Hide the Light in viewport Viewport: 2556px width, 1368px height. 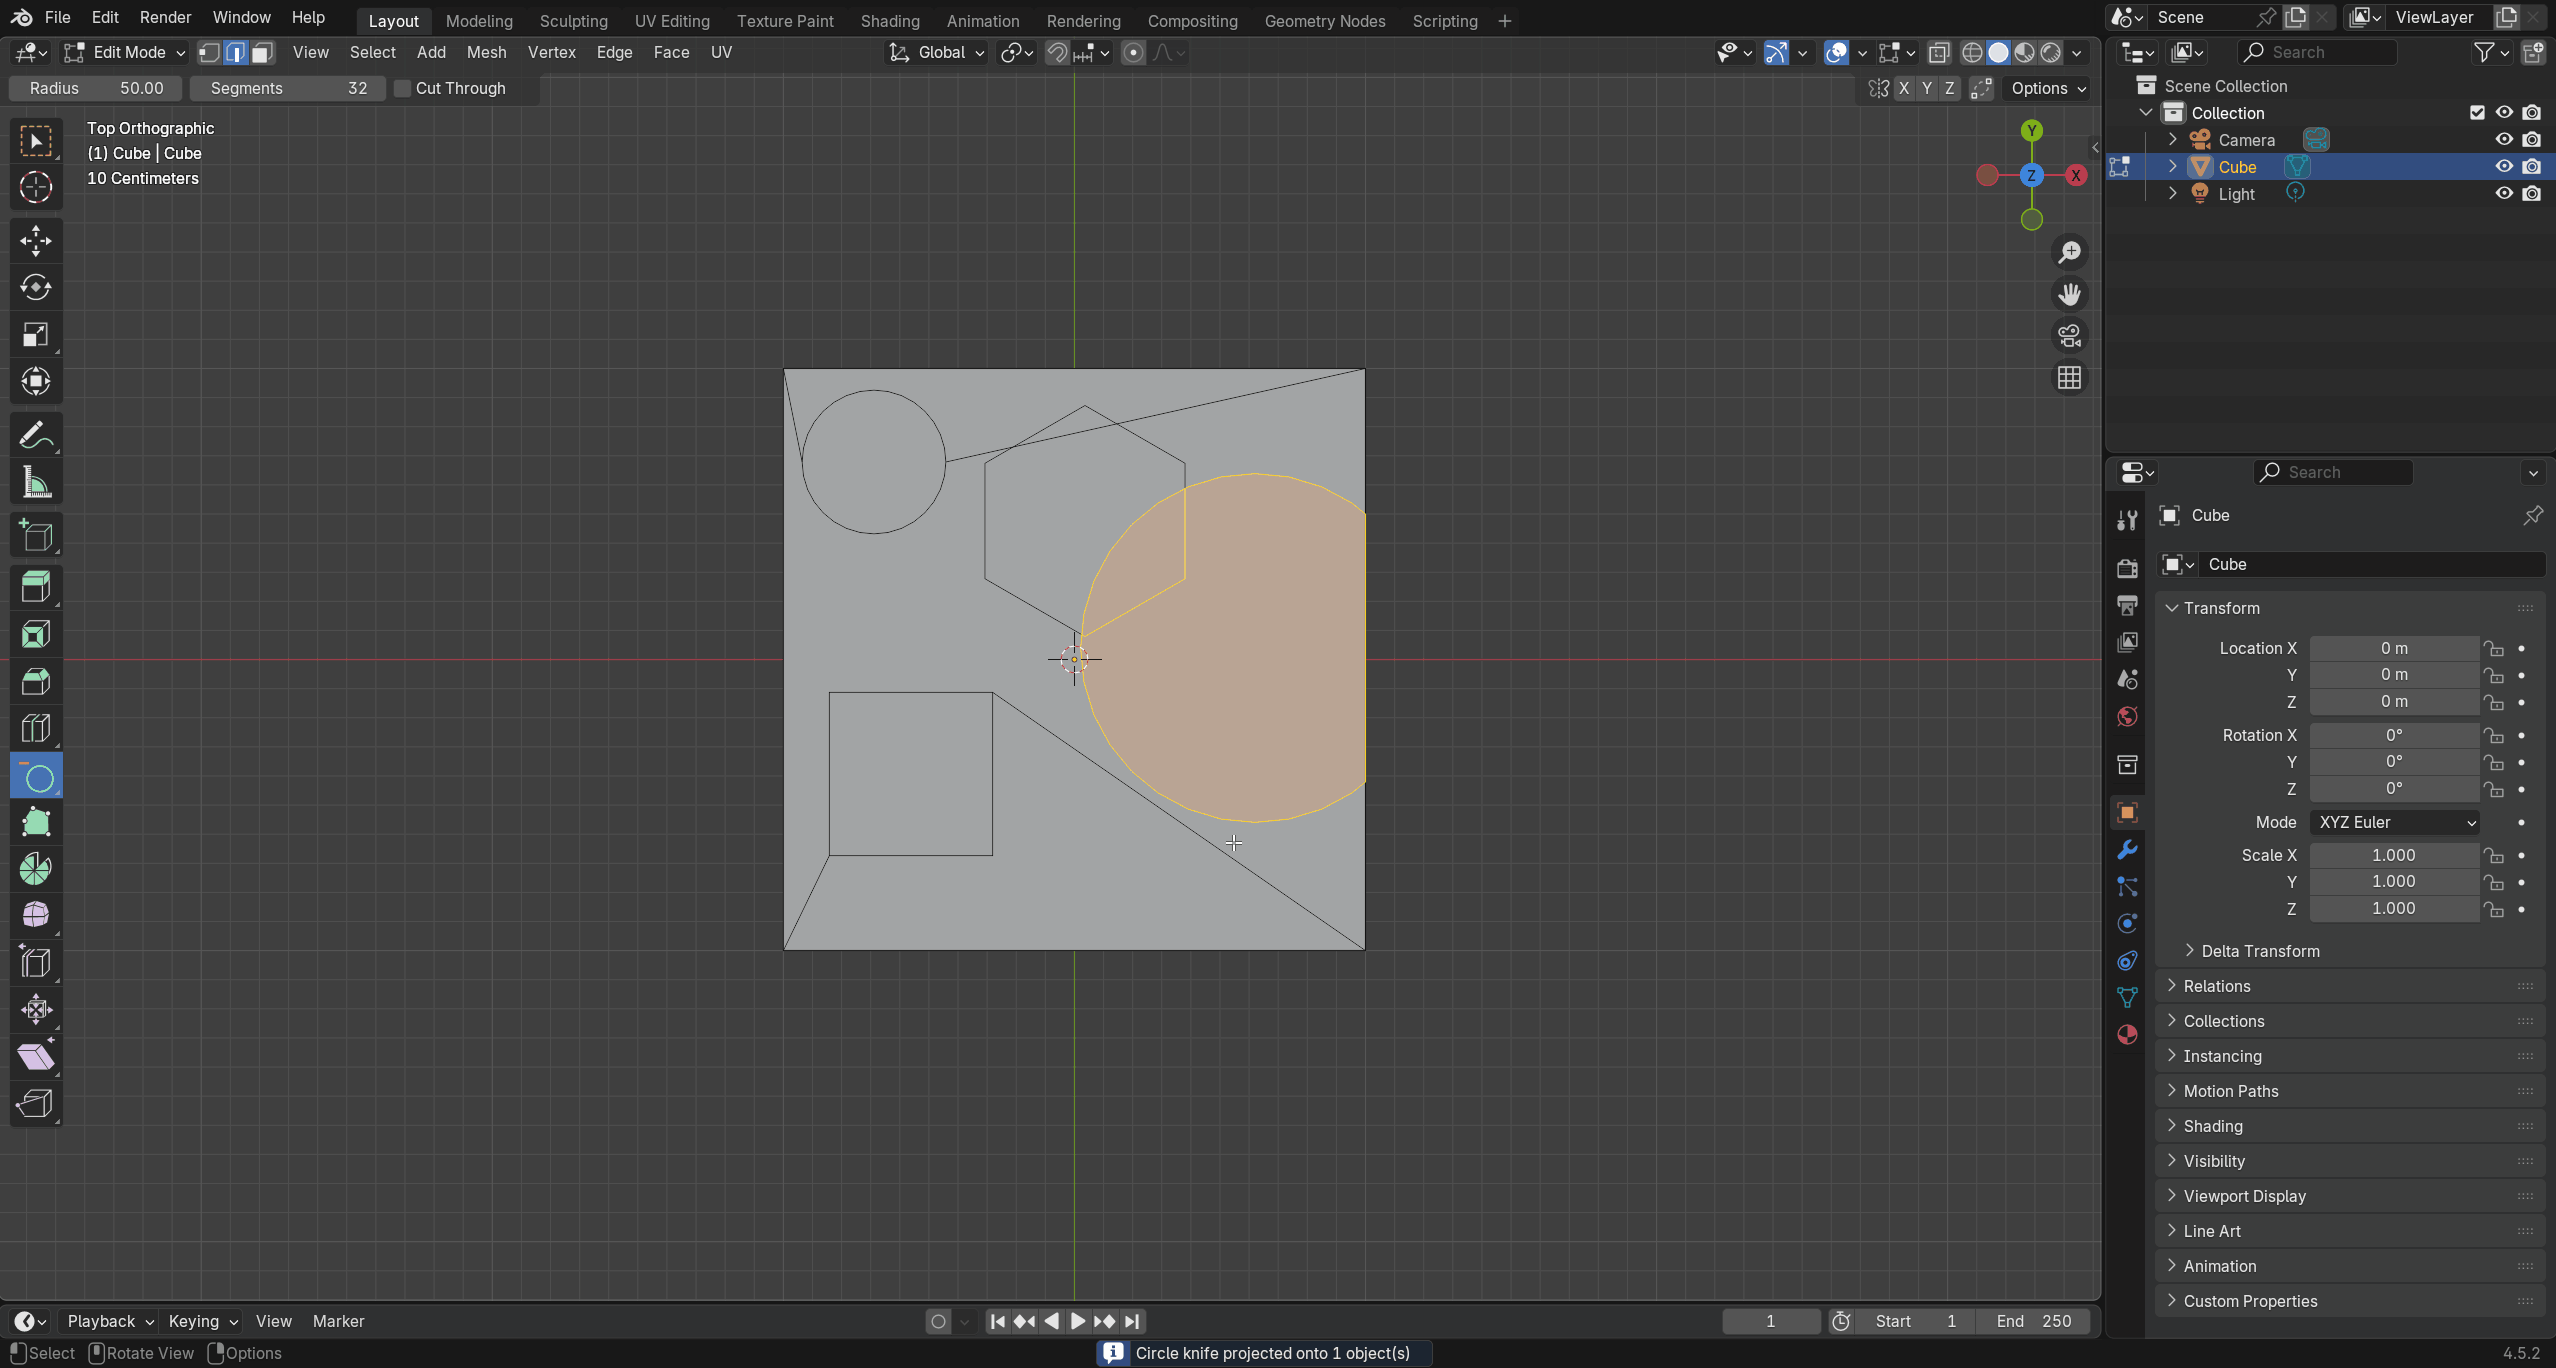[x=2504, y=193]
